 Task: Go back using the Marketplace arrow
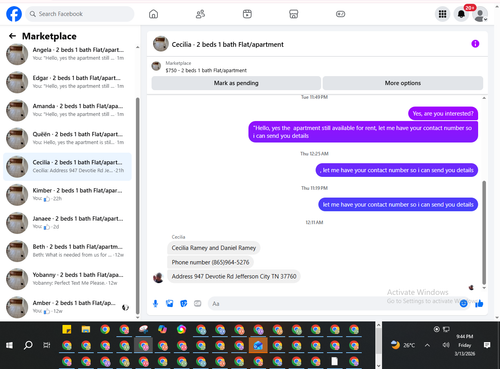pos(12,36)
